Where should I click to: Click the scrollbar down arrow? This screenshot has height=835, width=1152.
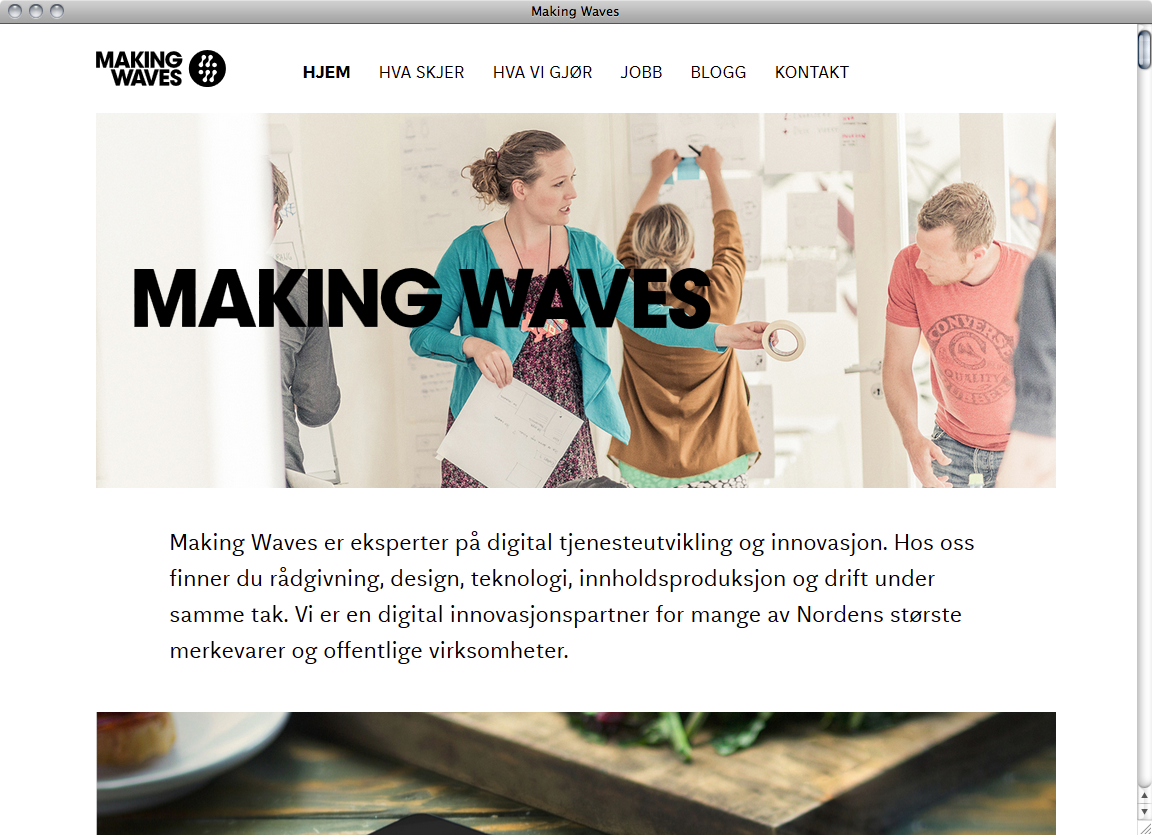[x=1144, y=811]
